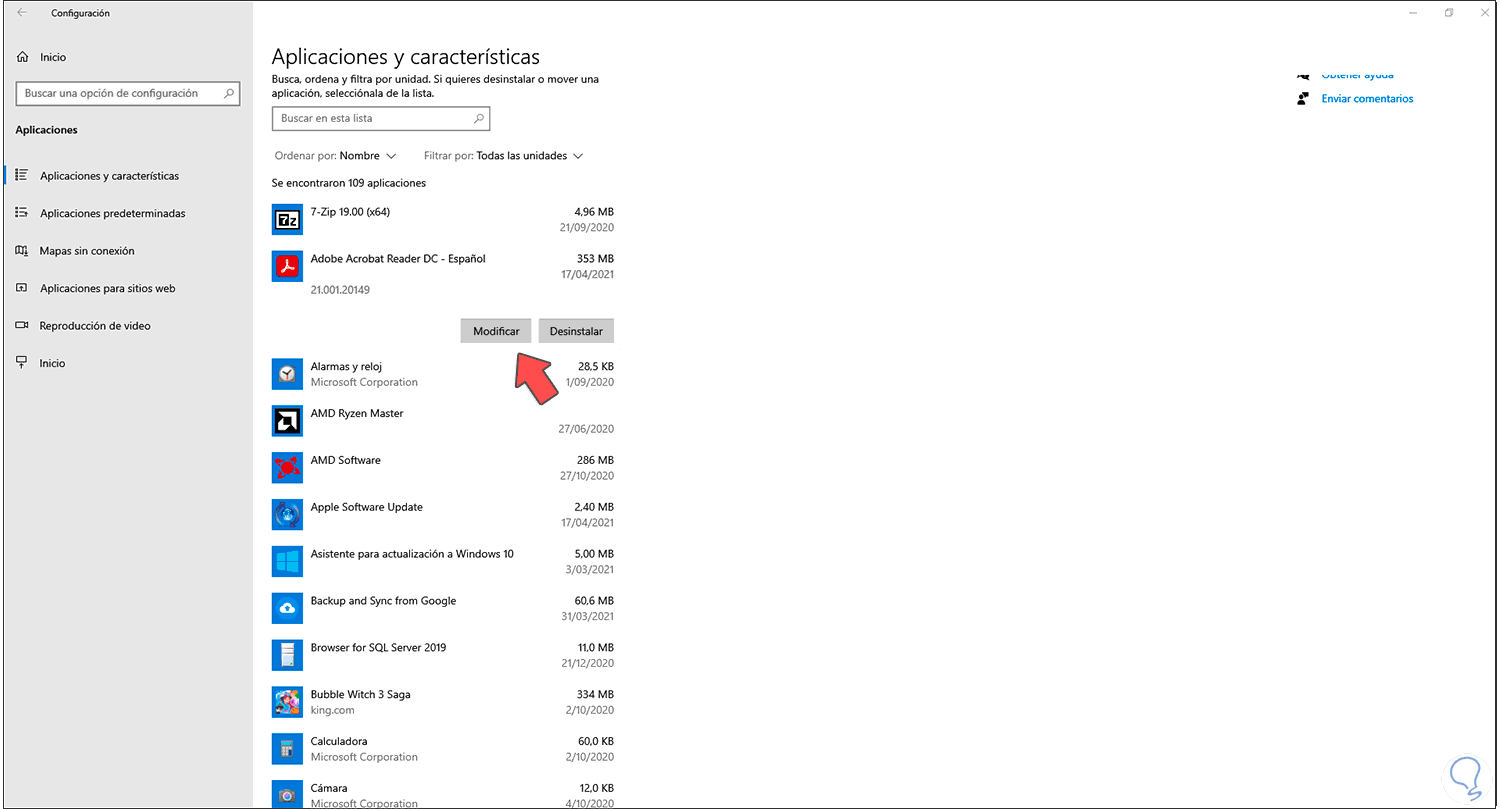Open the Ordenar por Nombre dropdown

coord(335,156)
